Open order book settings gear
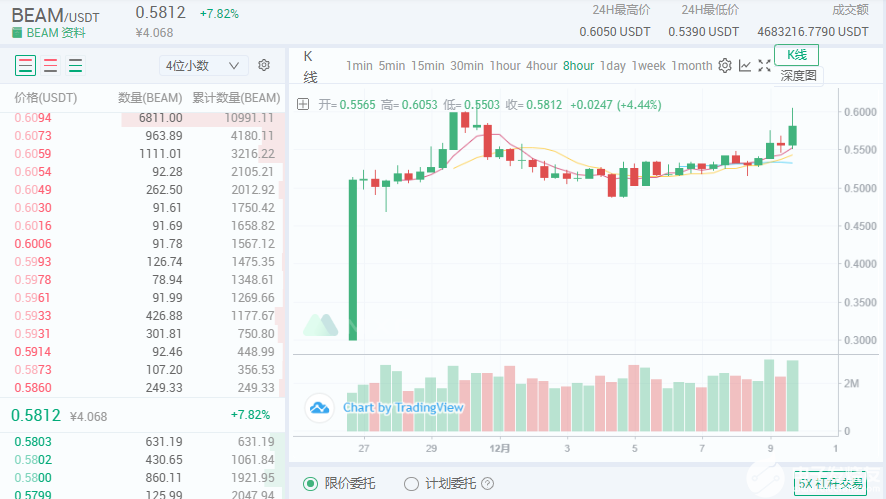Viewport: 886px width, 499px height. pos(264,65)
